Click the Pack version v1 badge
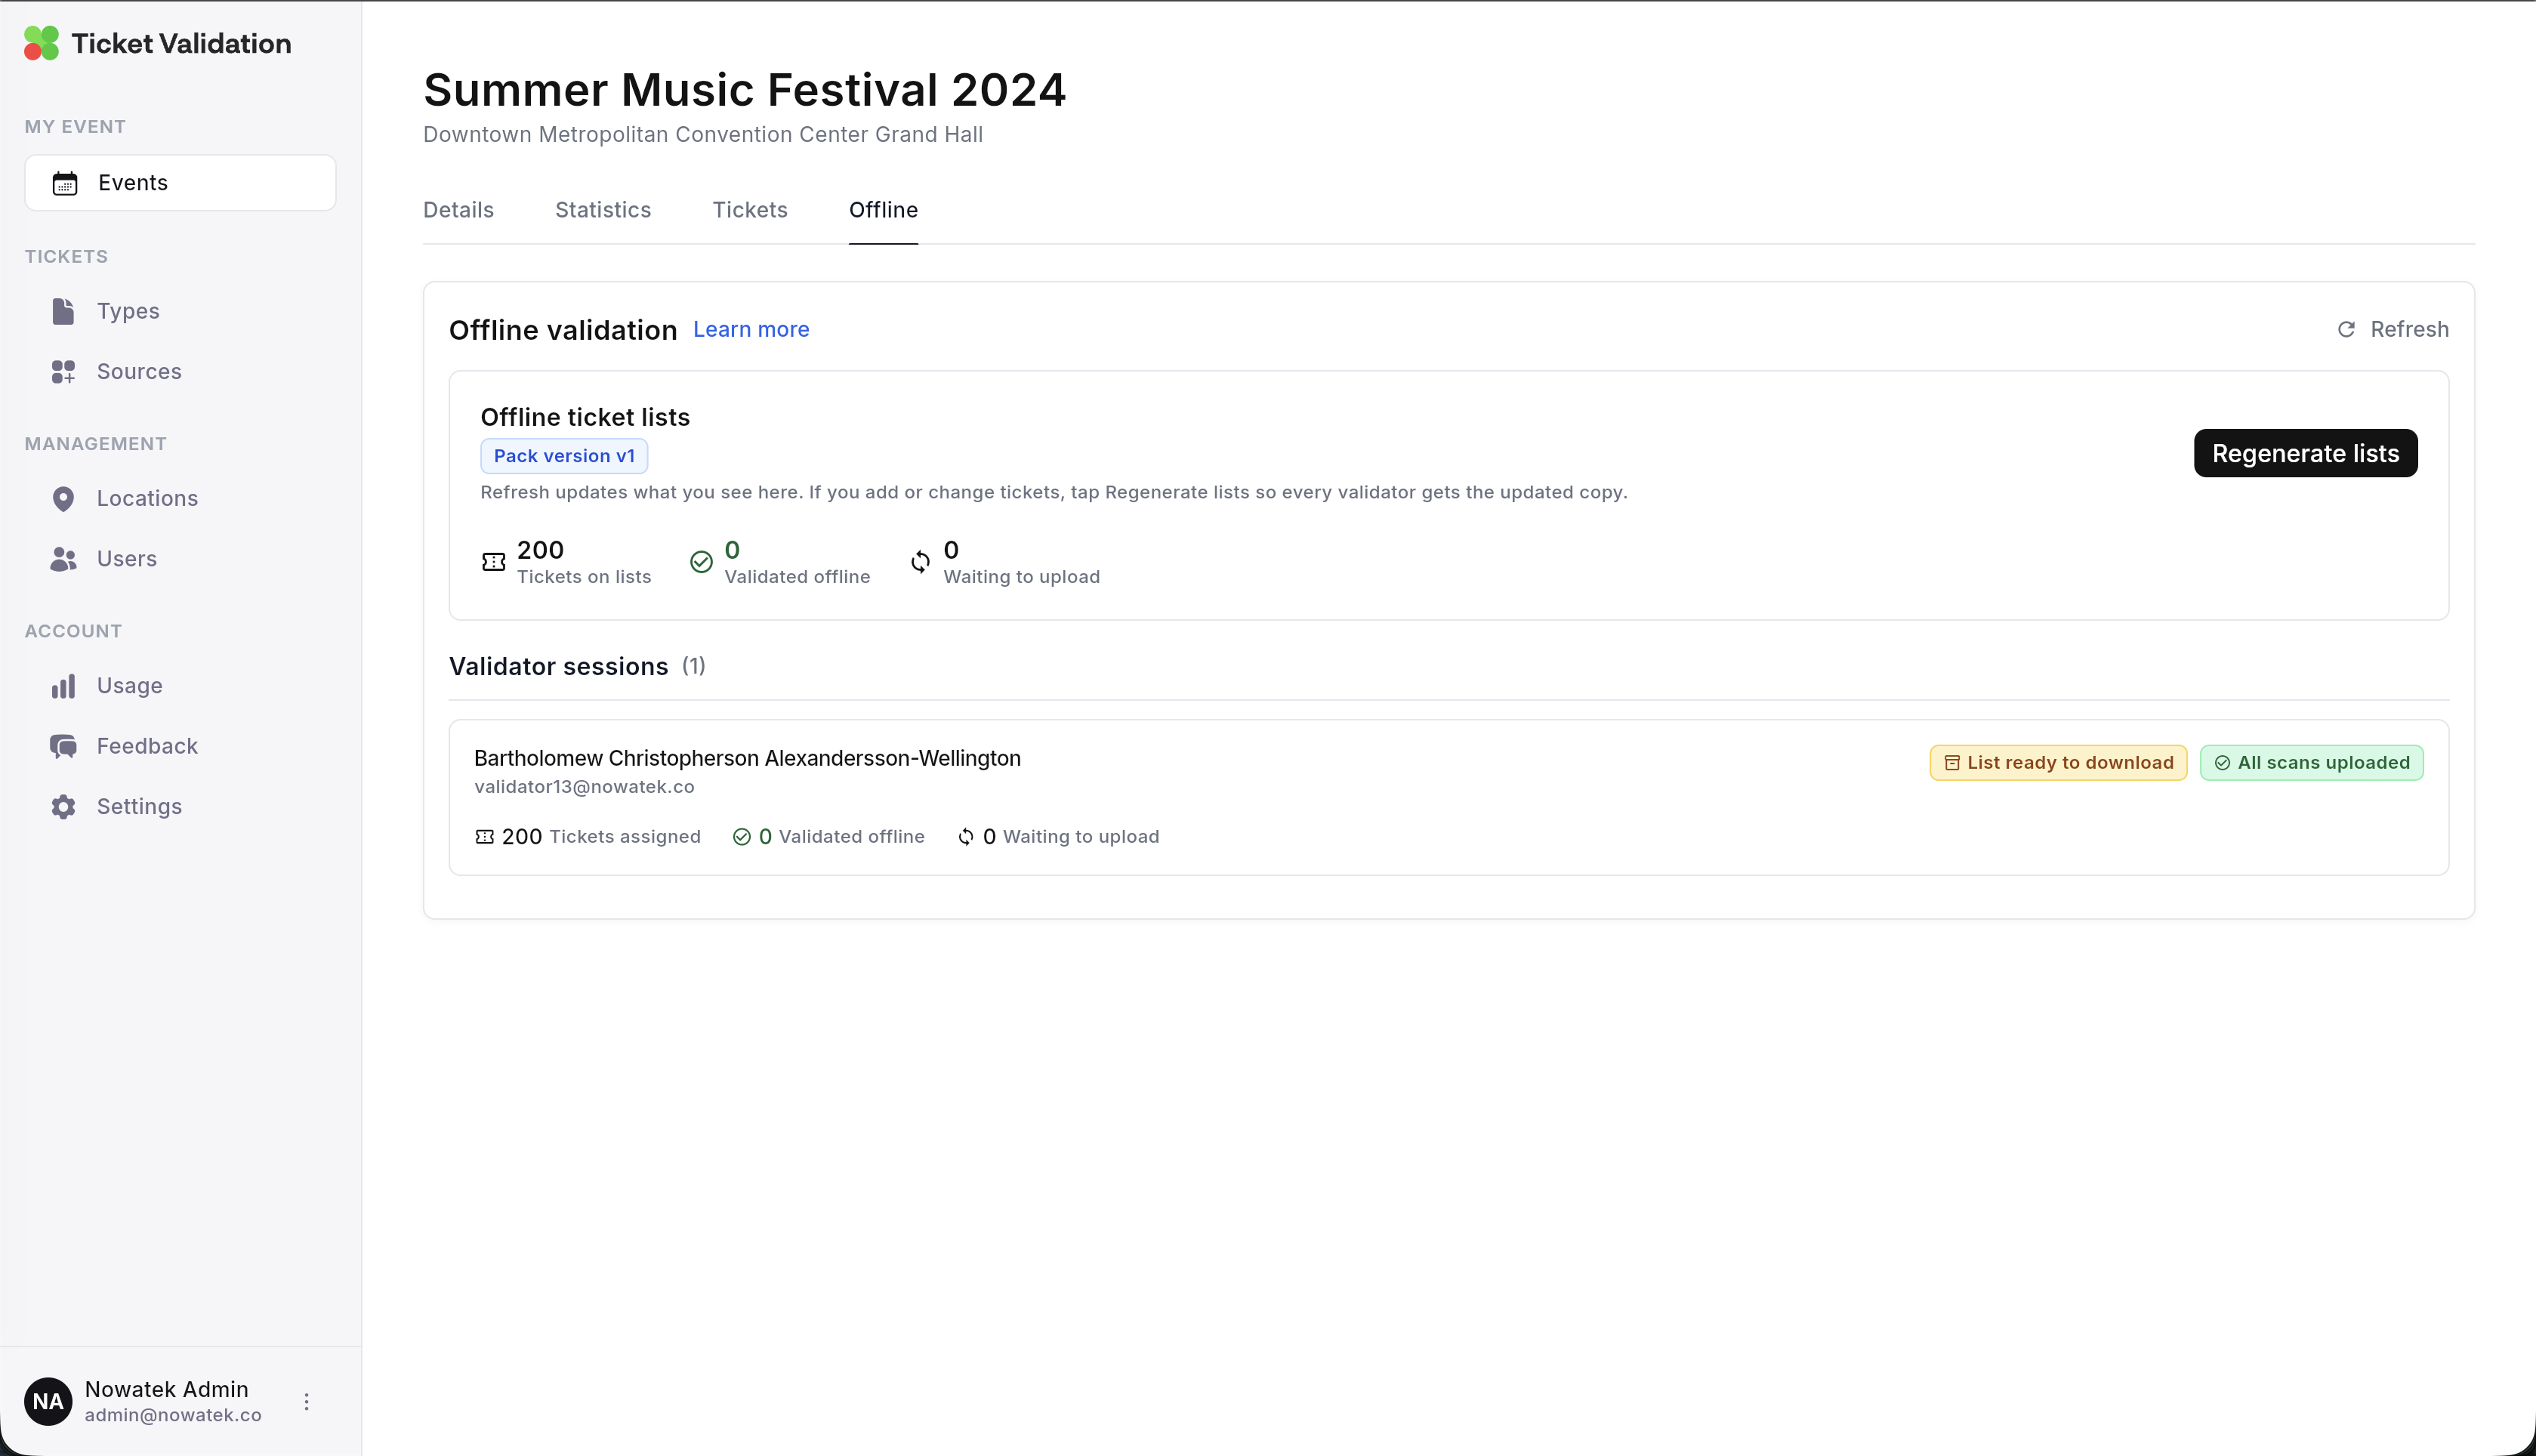This screenshot has height=1456, width=2536. 564,455
